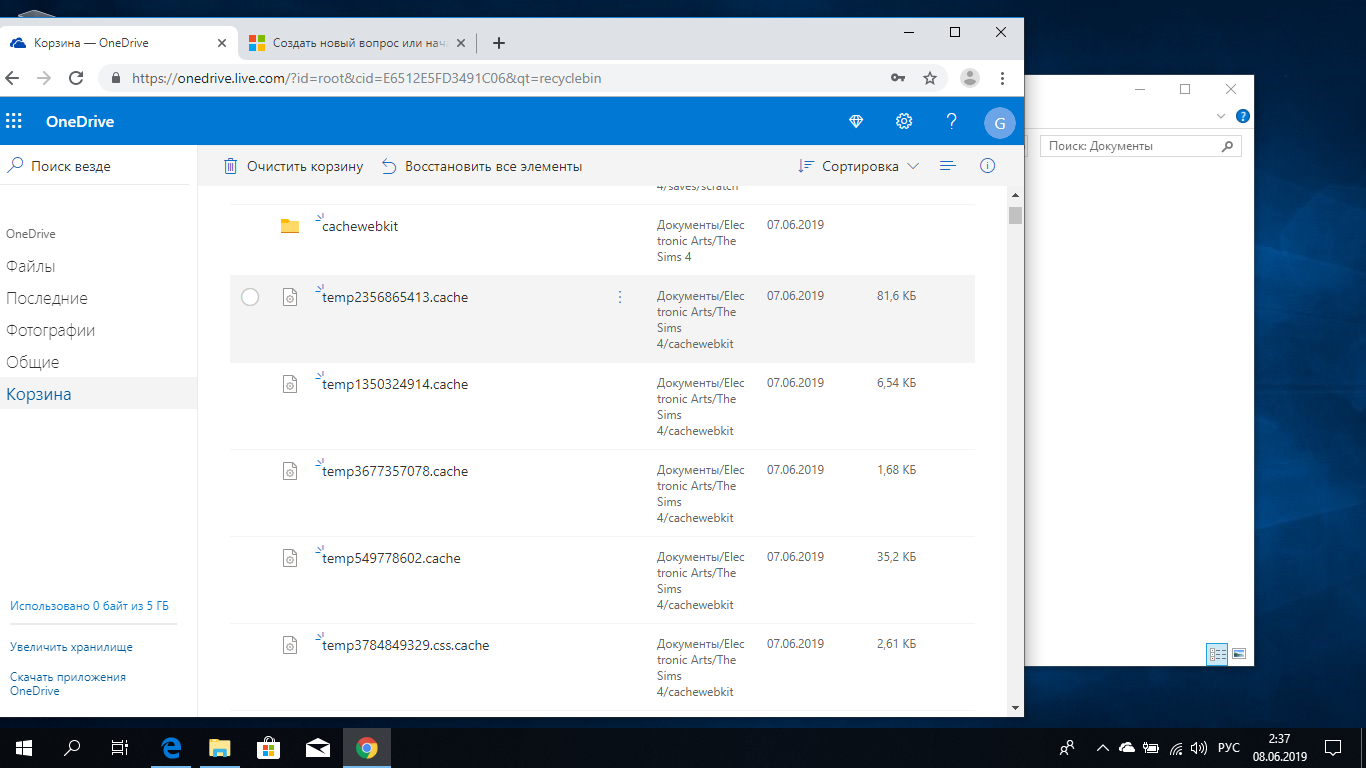Click Восстановить все элементы
1366x768 pixels.
point(482,166)
